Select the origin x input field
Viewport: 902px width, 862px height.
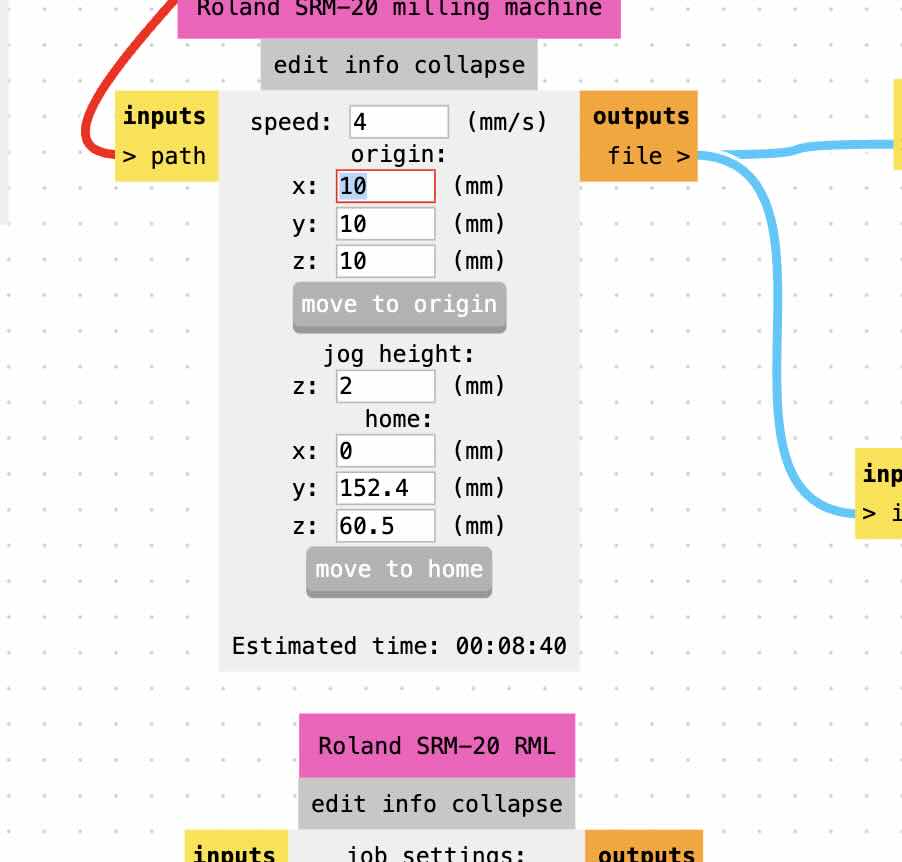point(385,186)
